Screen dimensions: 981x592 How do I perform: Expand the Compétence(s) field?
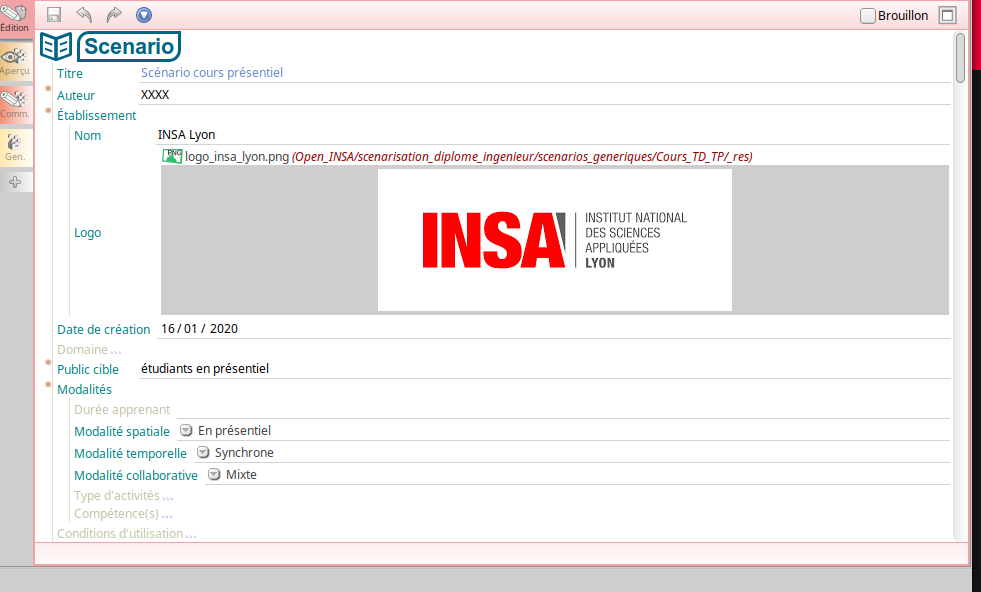[x=123, y=514]
